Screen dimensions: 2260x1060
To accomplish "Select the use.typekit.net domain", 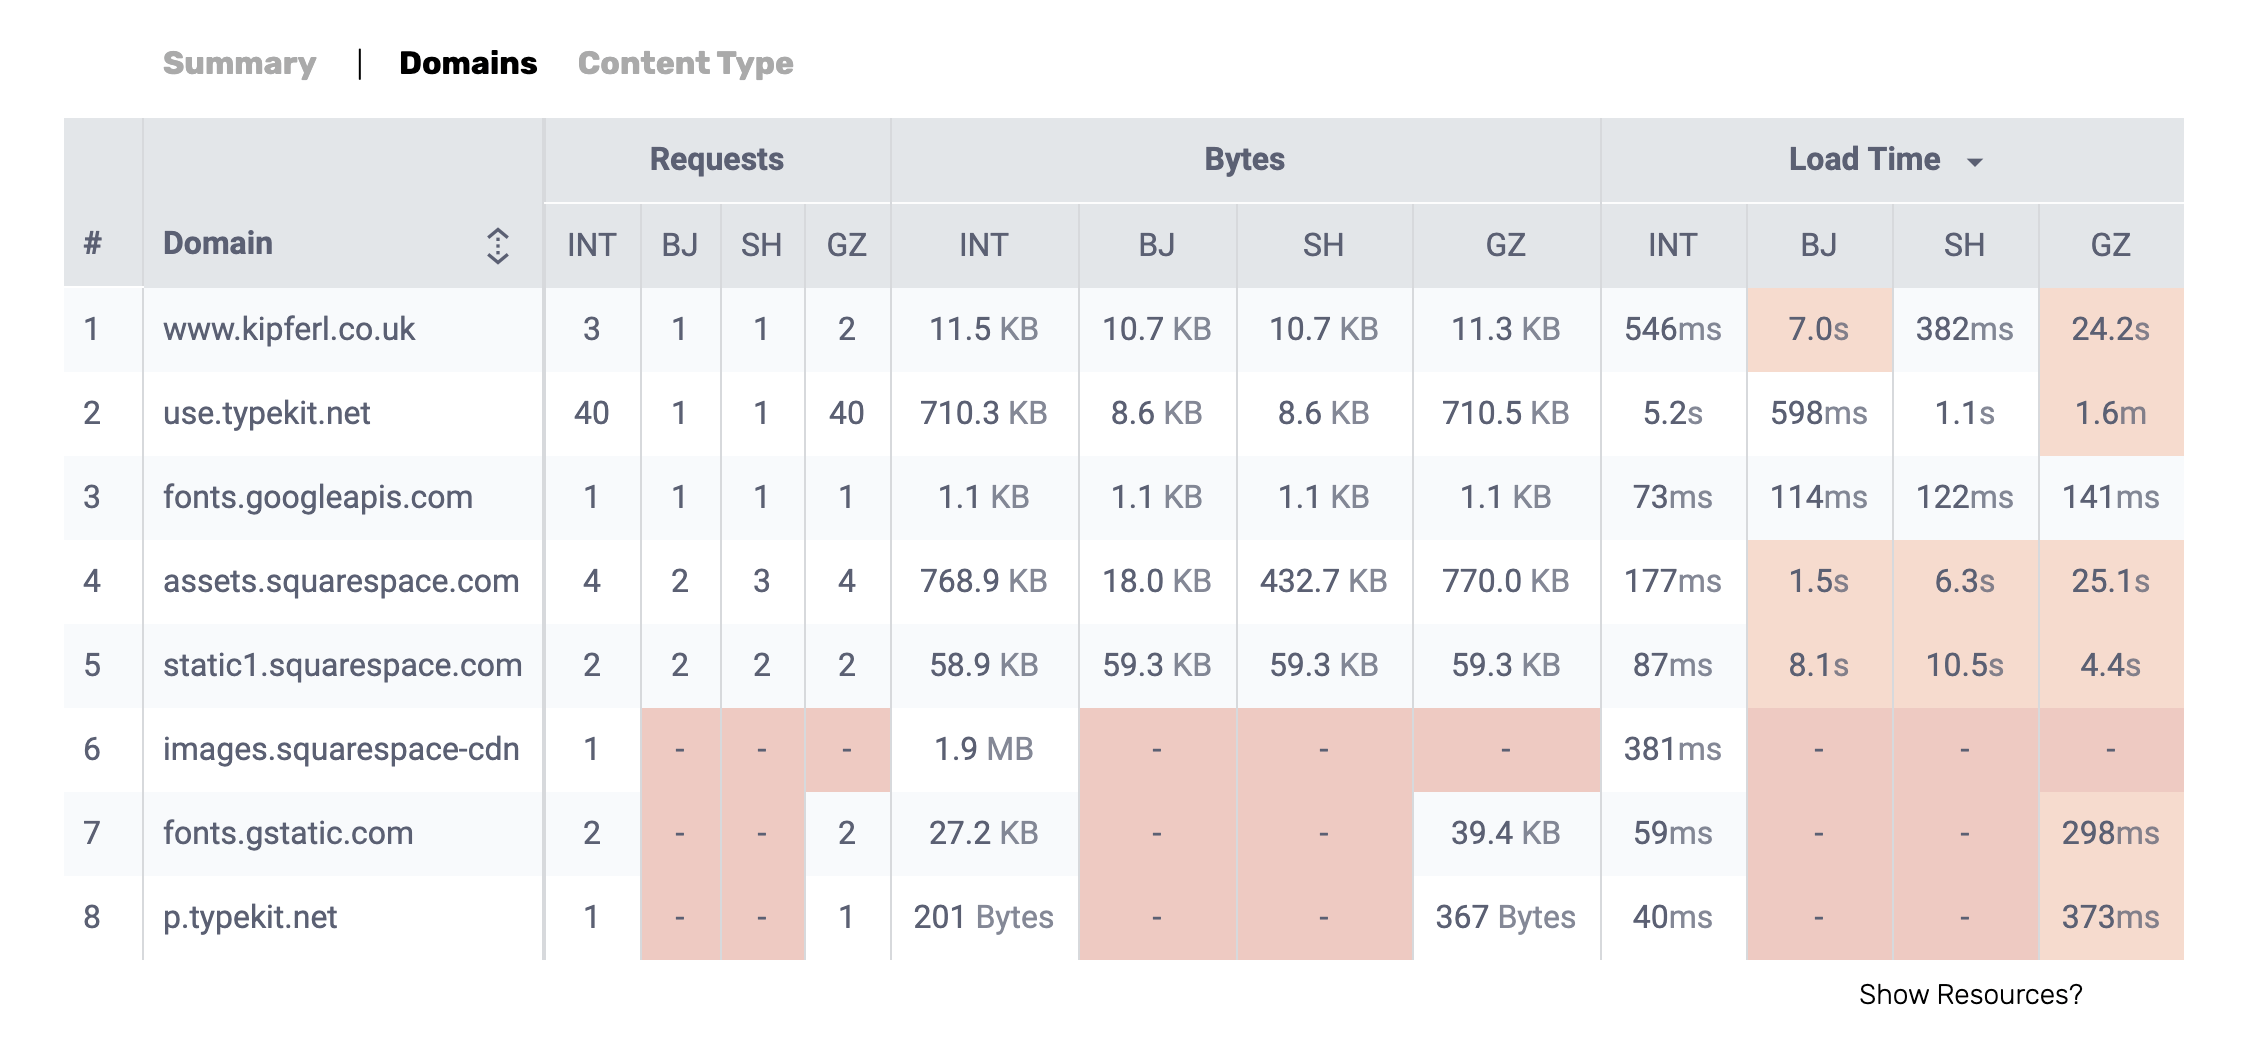I will pos(267,413).
